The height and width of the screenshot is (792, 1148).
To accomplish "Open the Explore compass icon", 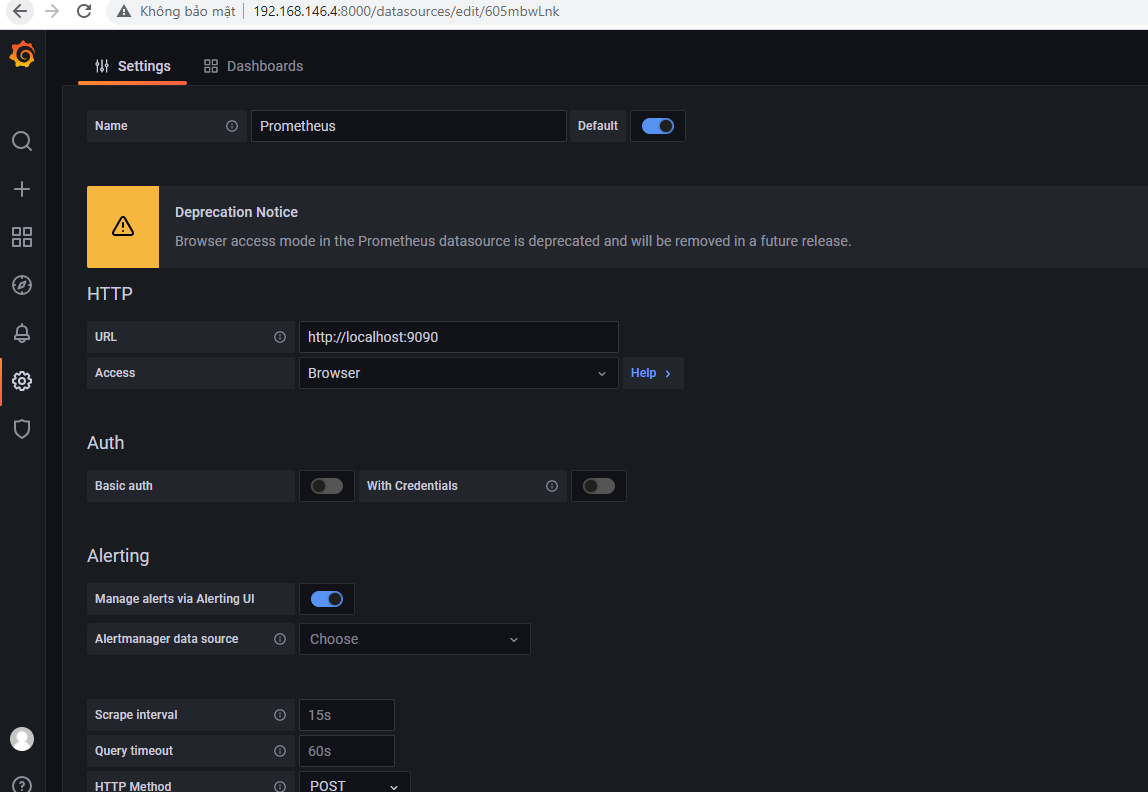I will coord(22,285).
